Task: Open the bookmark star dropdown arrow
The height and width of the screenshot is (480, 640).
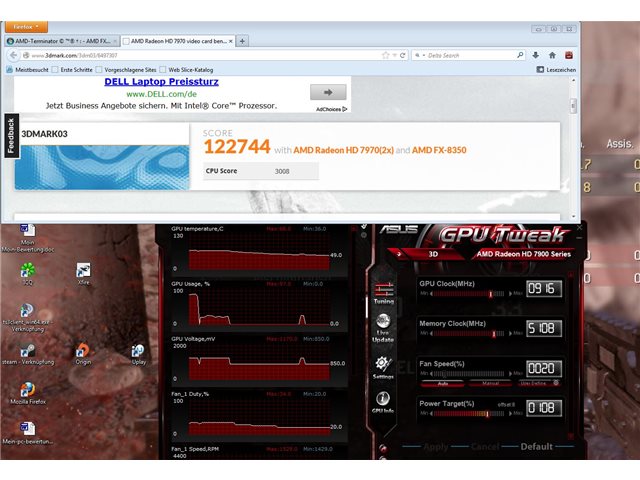Action: 394,55
